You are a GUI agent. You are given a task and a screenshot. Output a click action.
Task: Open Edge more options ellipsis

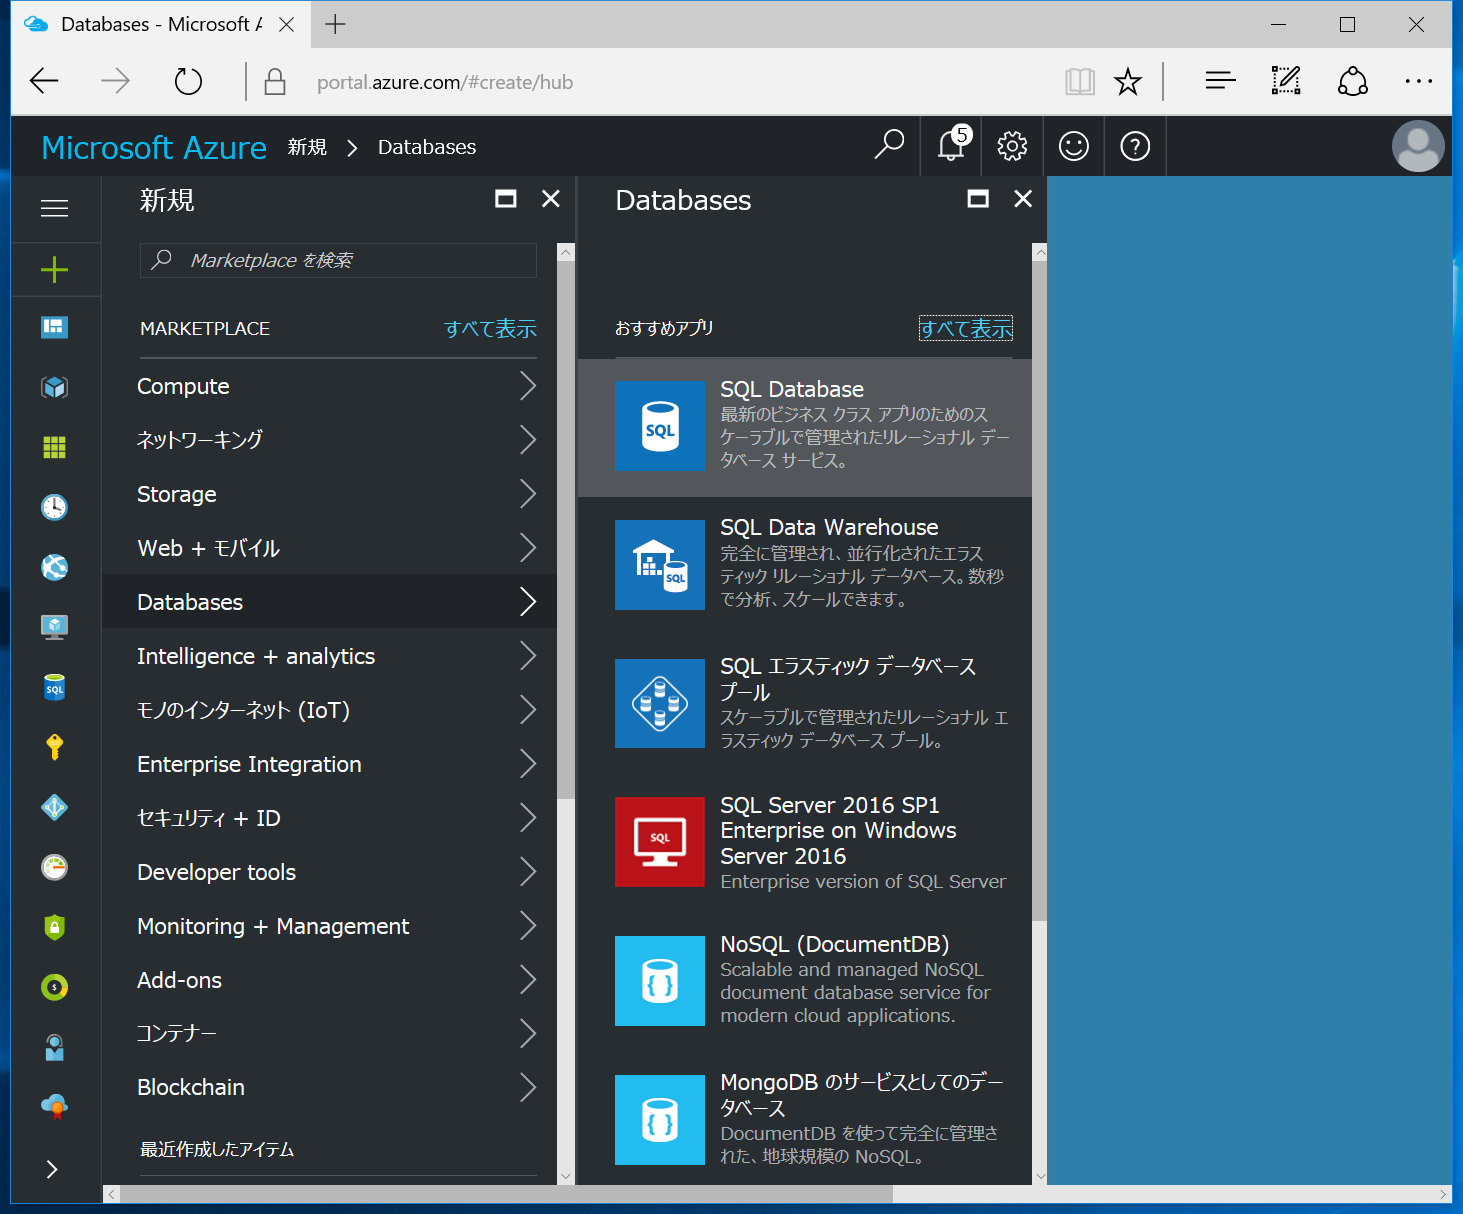click(x=1418, y=82)
